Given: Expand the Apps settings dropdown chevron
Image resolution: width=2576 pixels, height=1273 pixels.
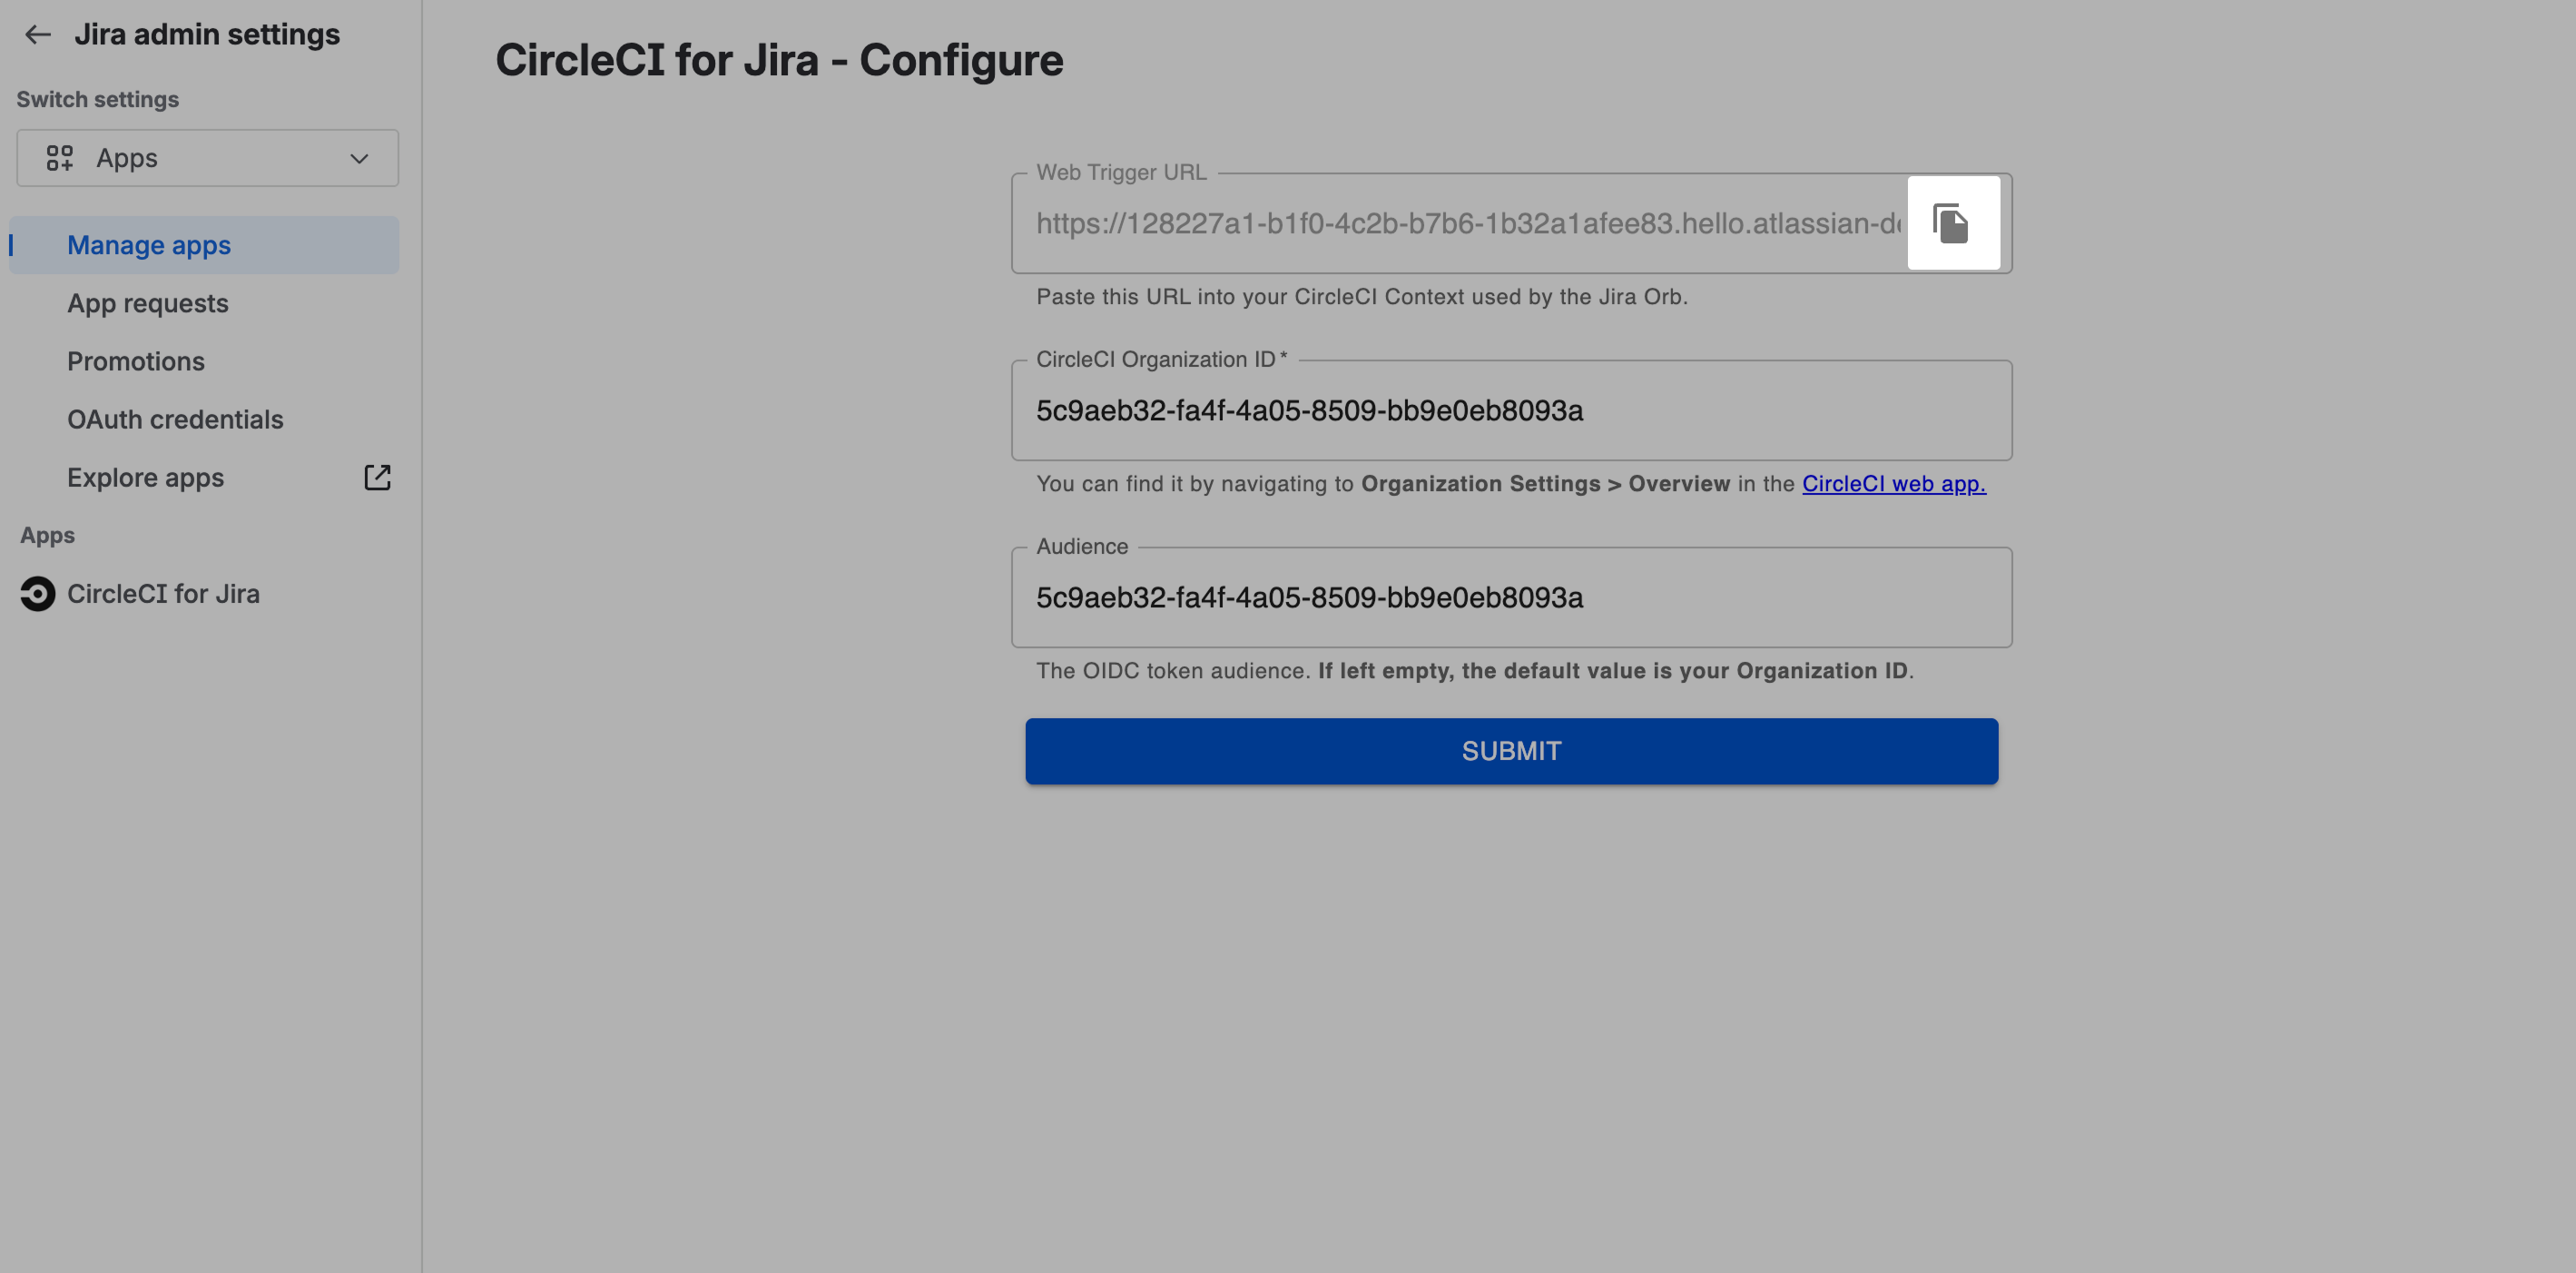Looking at the screenshot, I should (359, 158).
